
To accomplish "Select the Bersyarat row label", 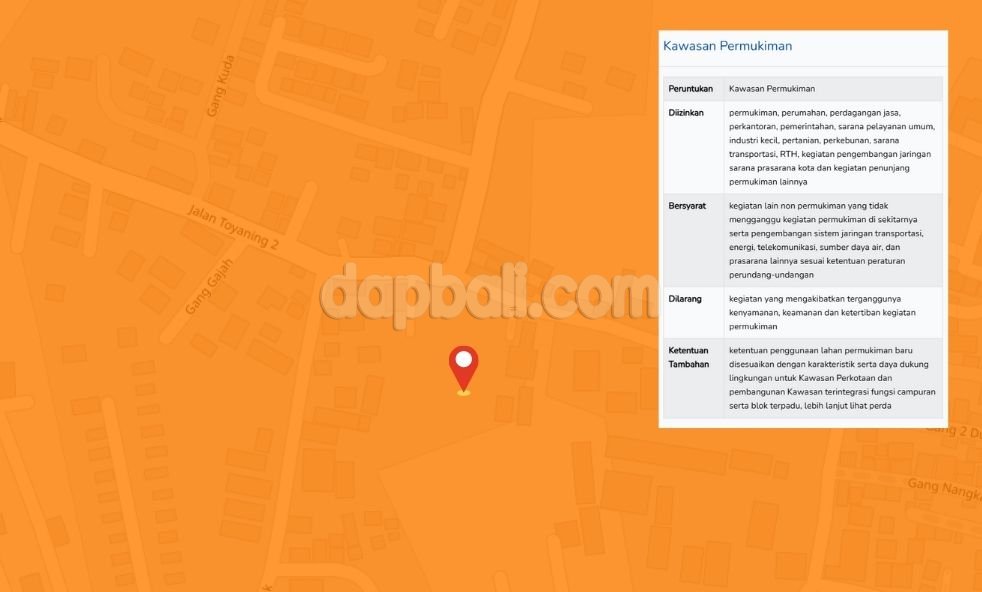I will coord(688,206).
